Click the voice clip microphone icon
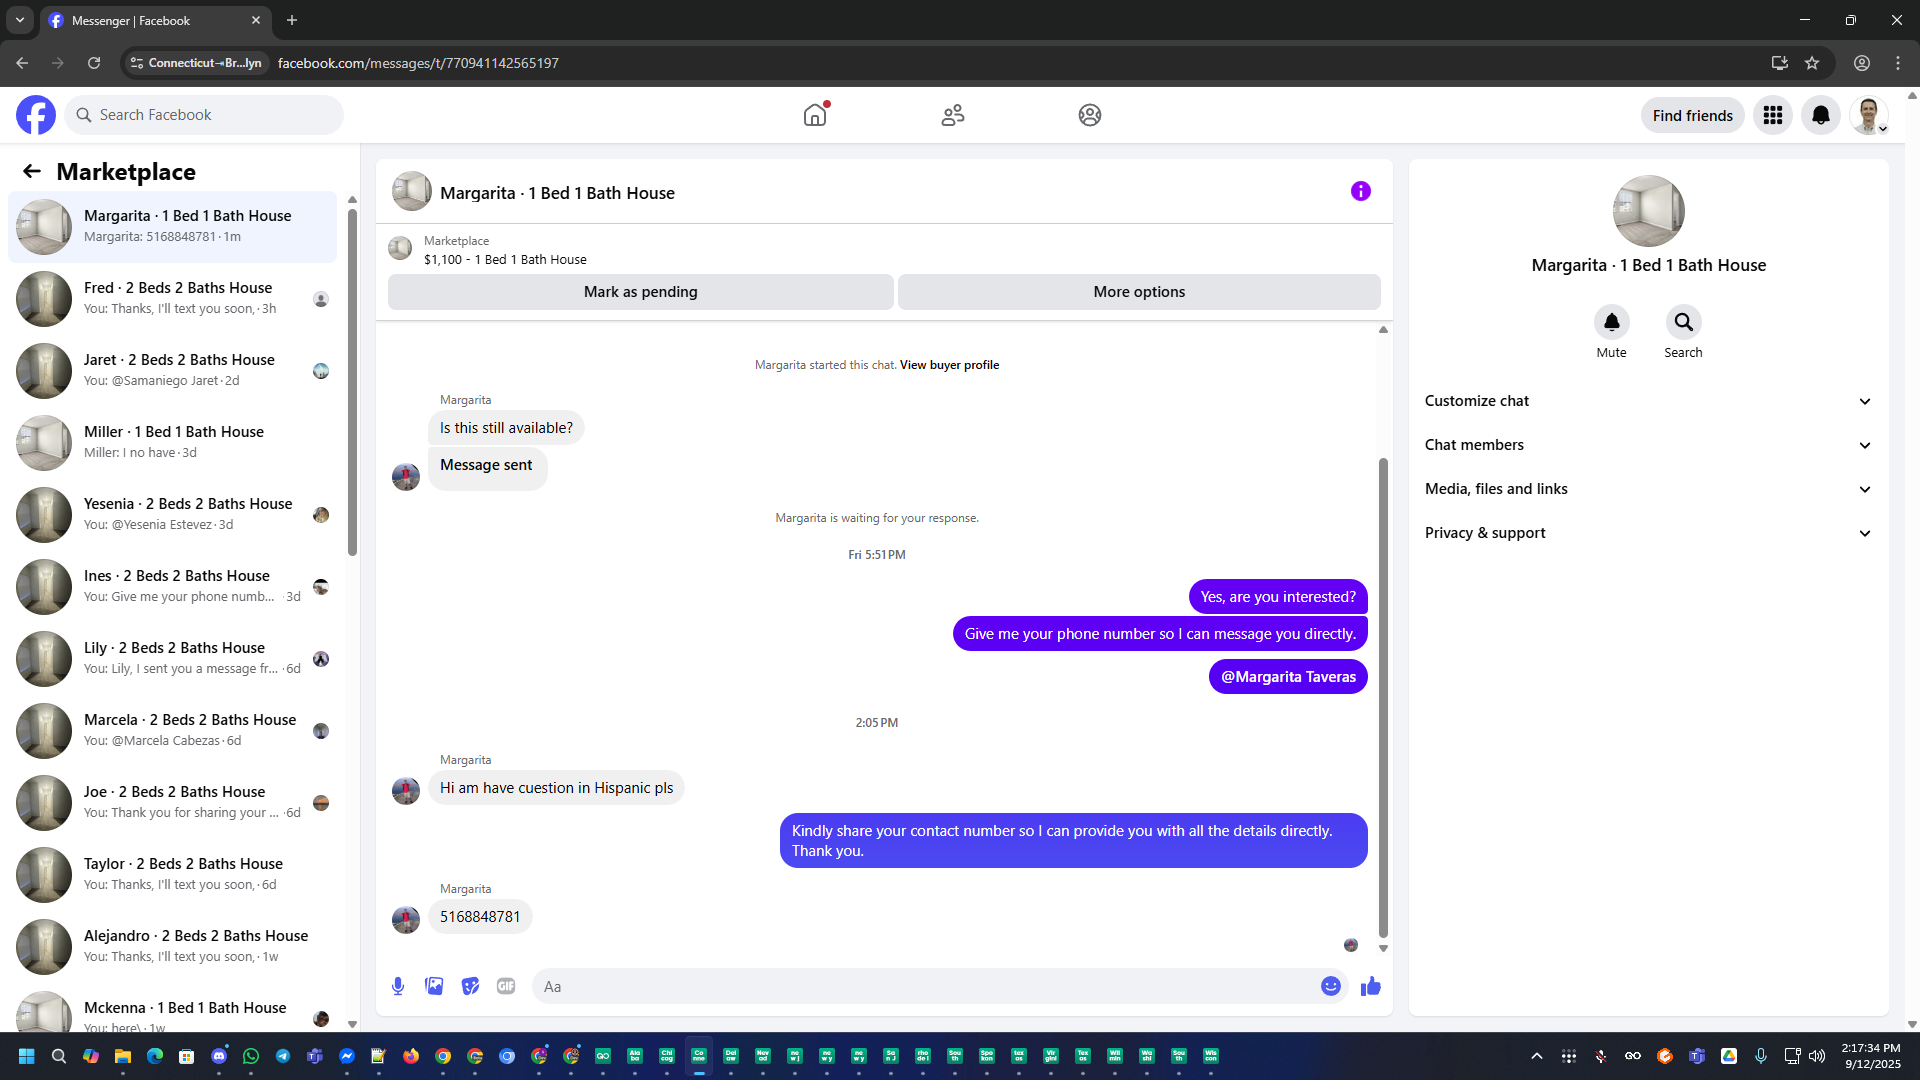This screenshot has height=1080, width=1920. click(398, 986)
